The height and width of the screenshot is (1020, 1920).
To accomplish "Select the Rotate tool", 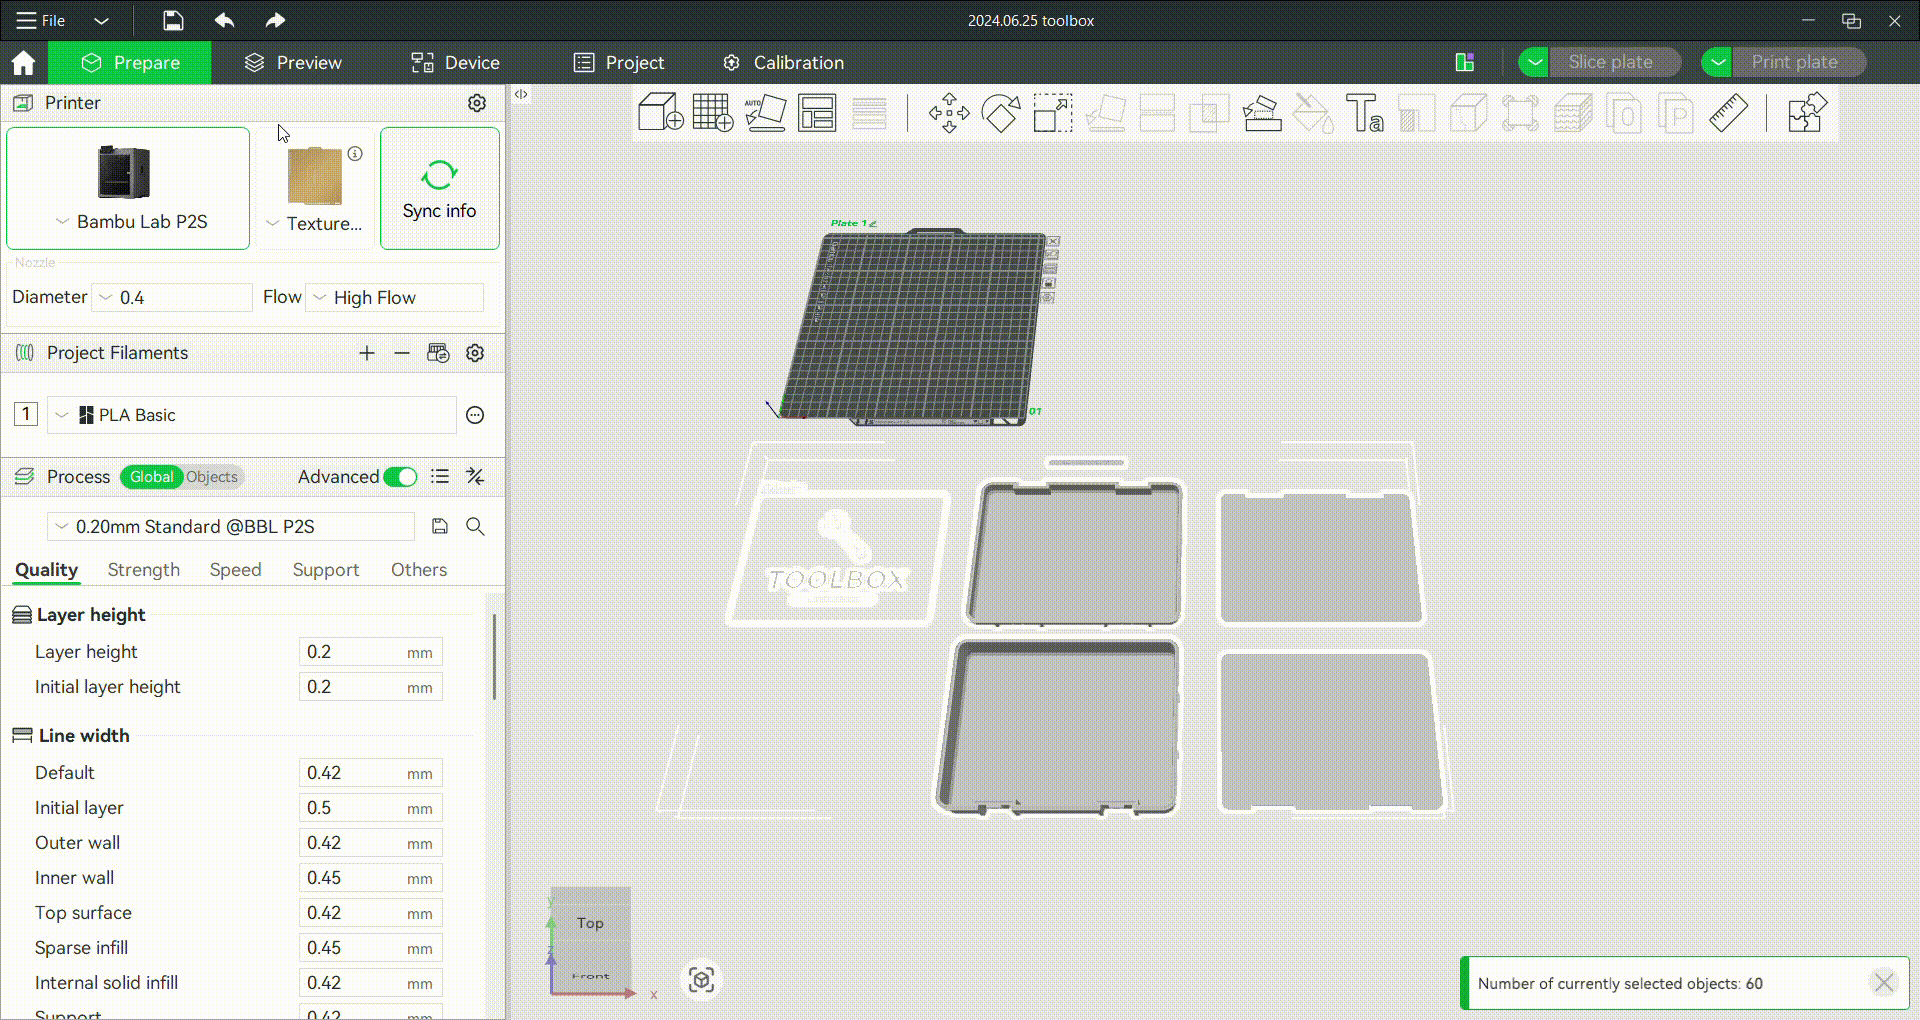I will point(1000,113).
